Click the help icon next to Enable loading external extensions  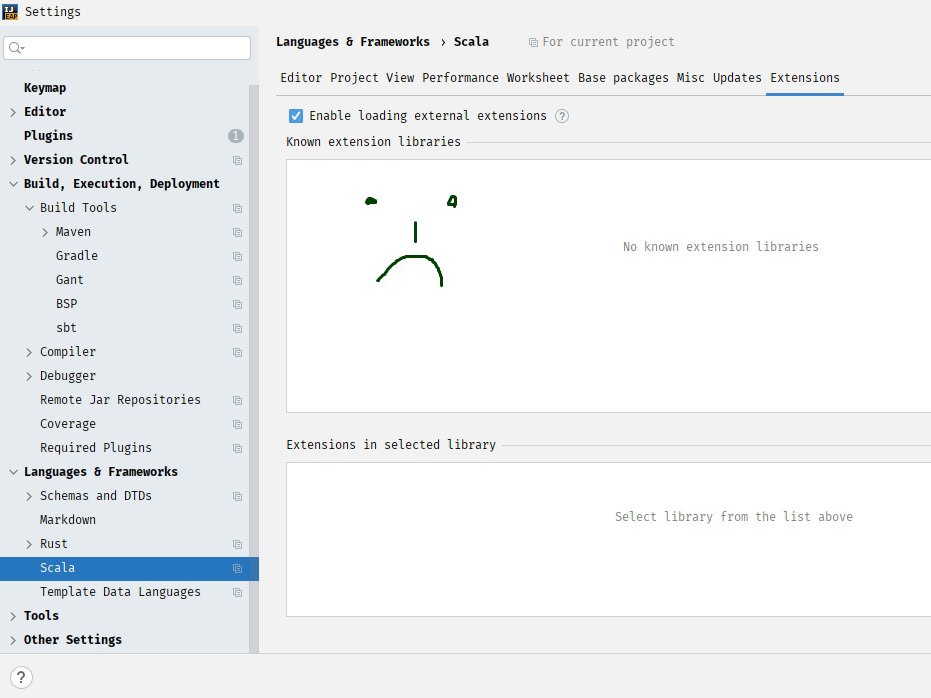562,116
